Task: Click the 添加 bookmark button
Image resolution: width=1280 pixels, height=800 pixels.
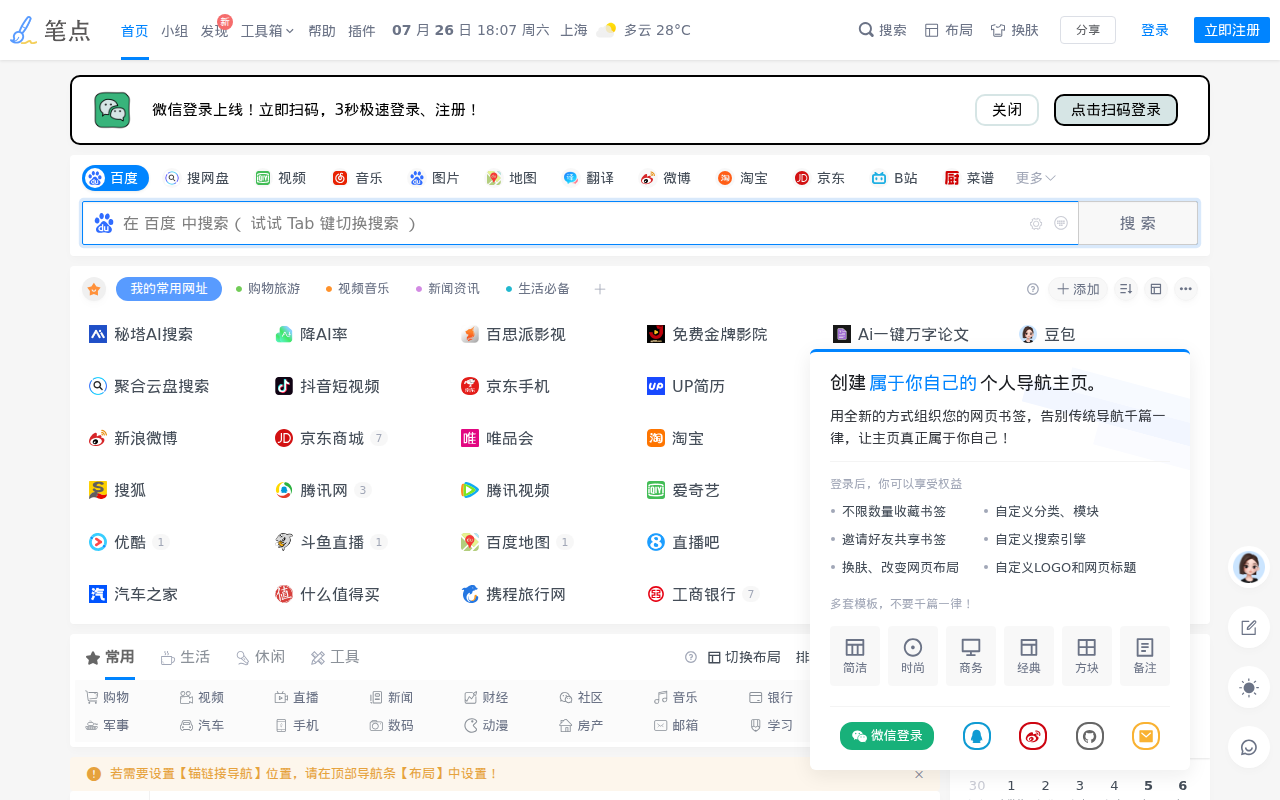Action: tap(1078, 289)
